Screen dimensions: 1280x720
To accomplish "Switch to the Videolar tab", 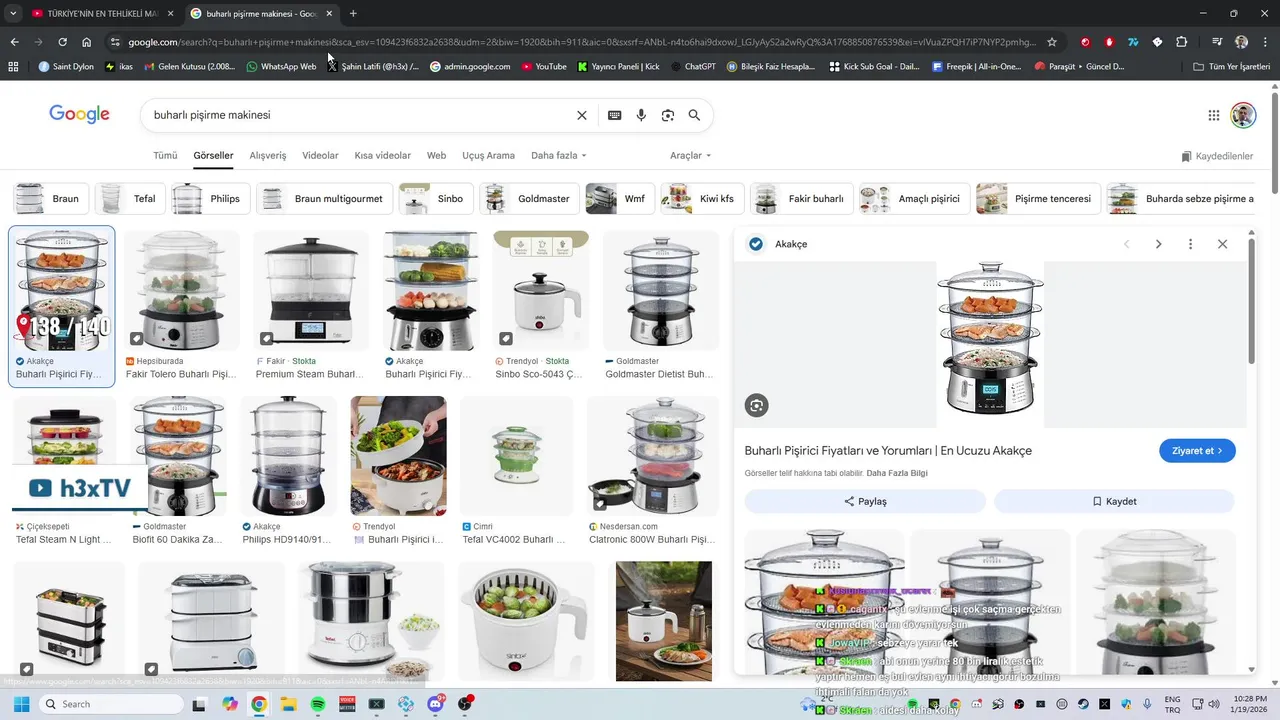I will pyautogui.click(x=320, y=156).
